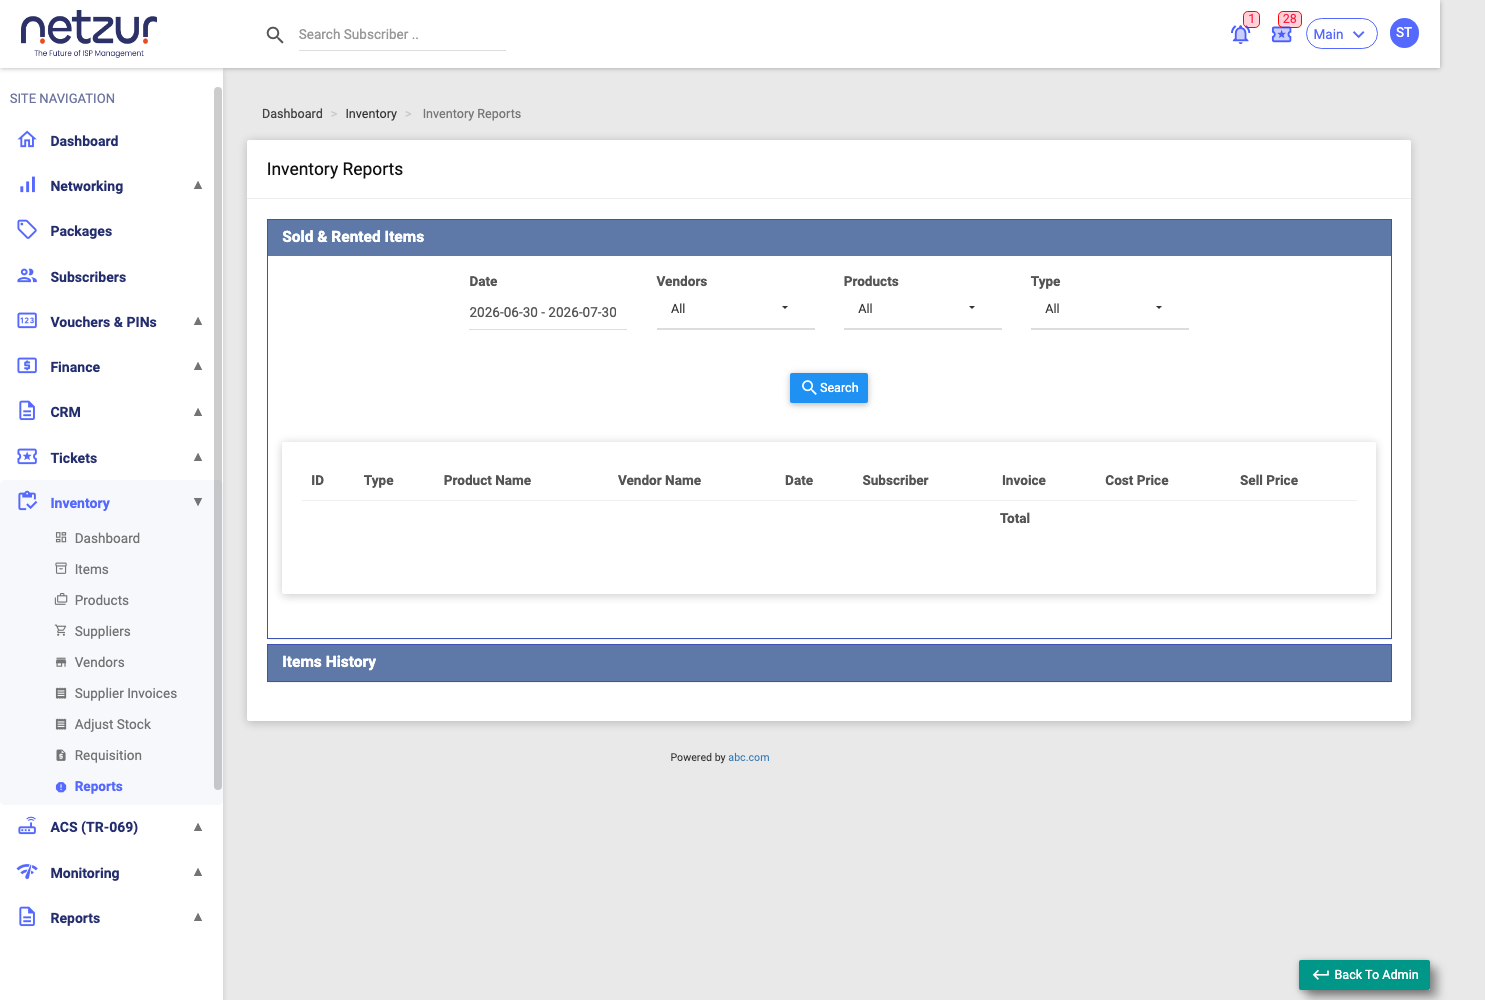
Task: Collapse the Inventory menu arrow
Action: point(198,502)
